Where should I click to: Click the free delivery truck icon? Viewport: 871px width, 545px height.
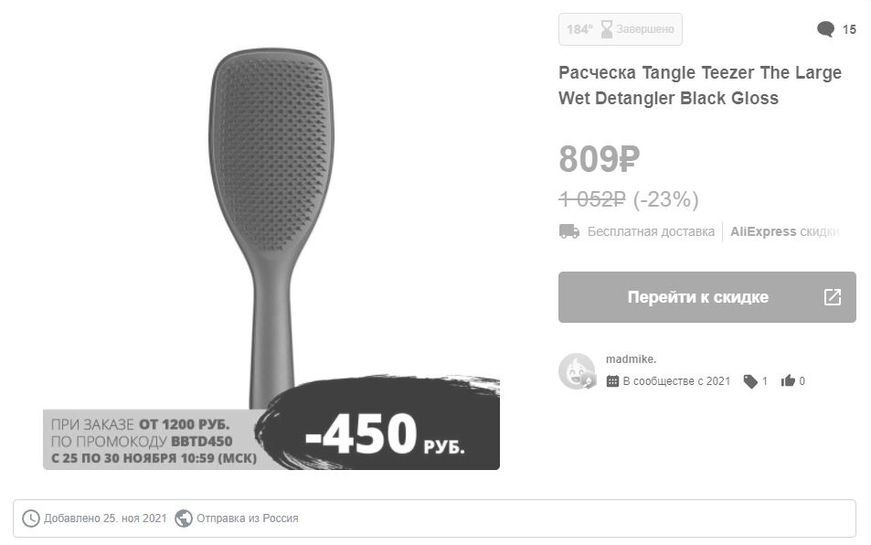pos(569,231)
